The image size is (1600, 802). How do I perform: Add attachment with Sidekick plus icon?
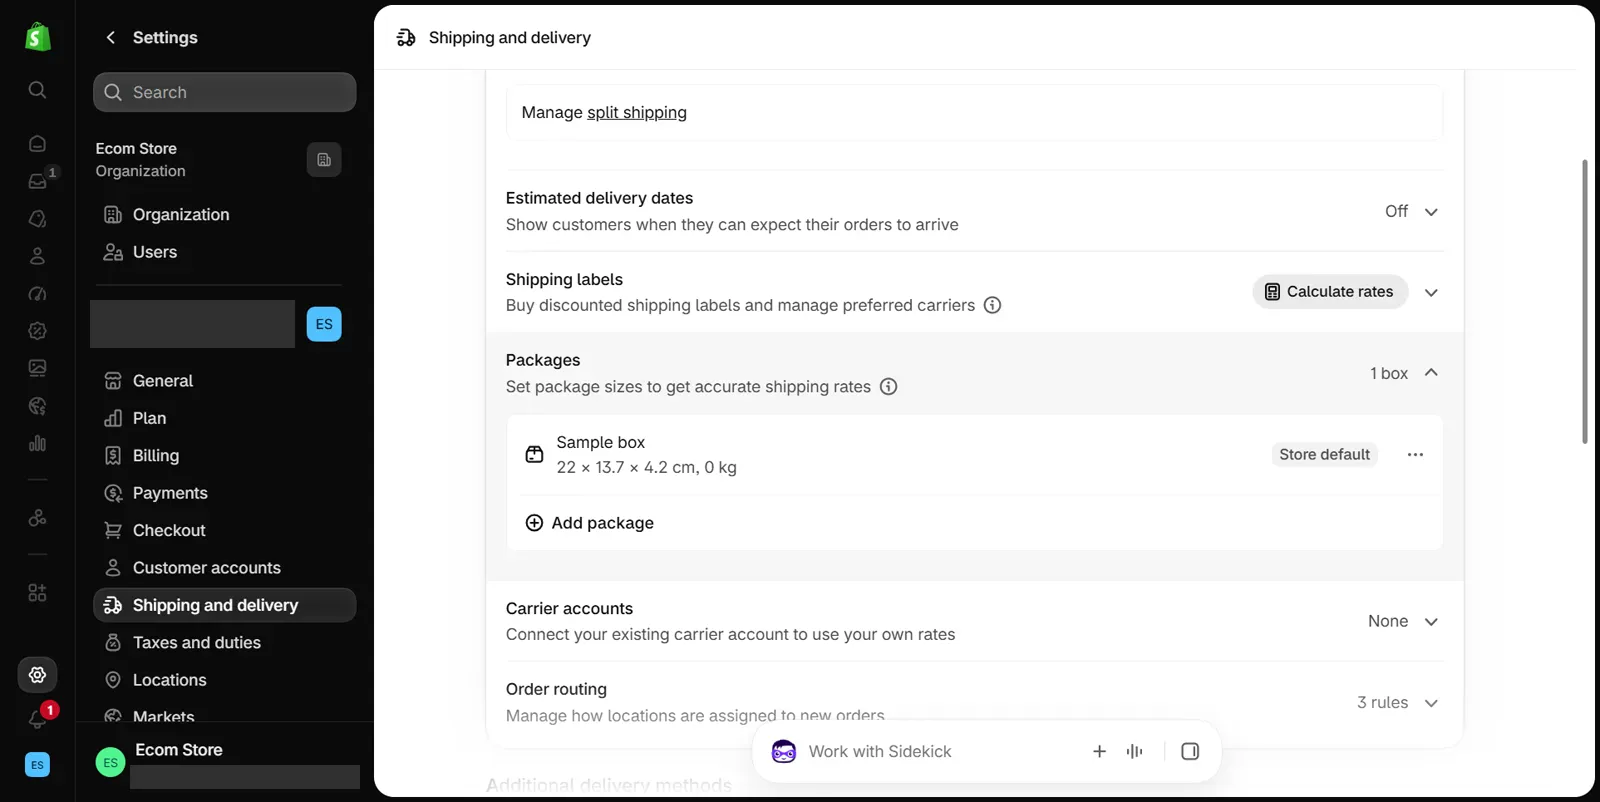click(x=1099, y=751)
